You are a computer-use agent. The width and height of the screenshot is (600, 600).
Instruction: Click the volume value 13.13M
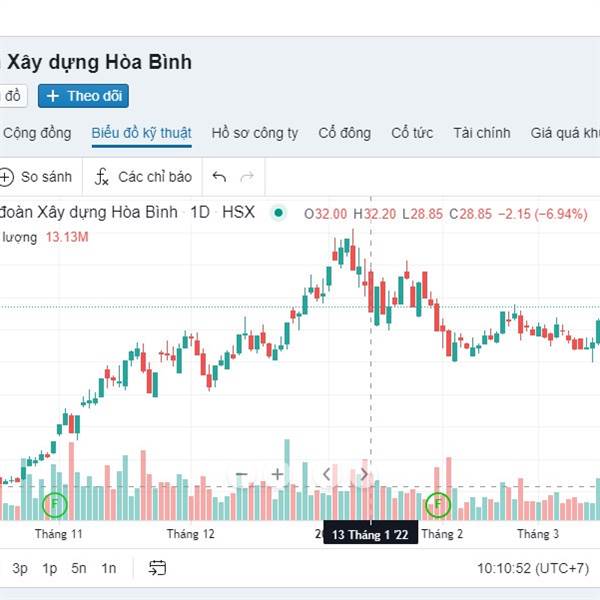coord(67,237)
